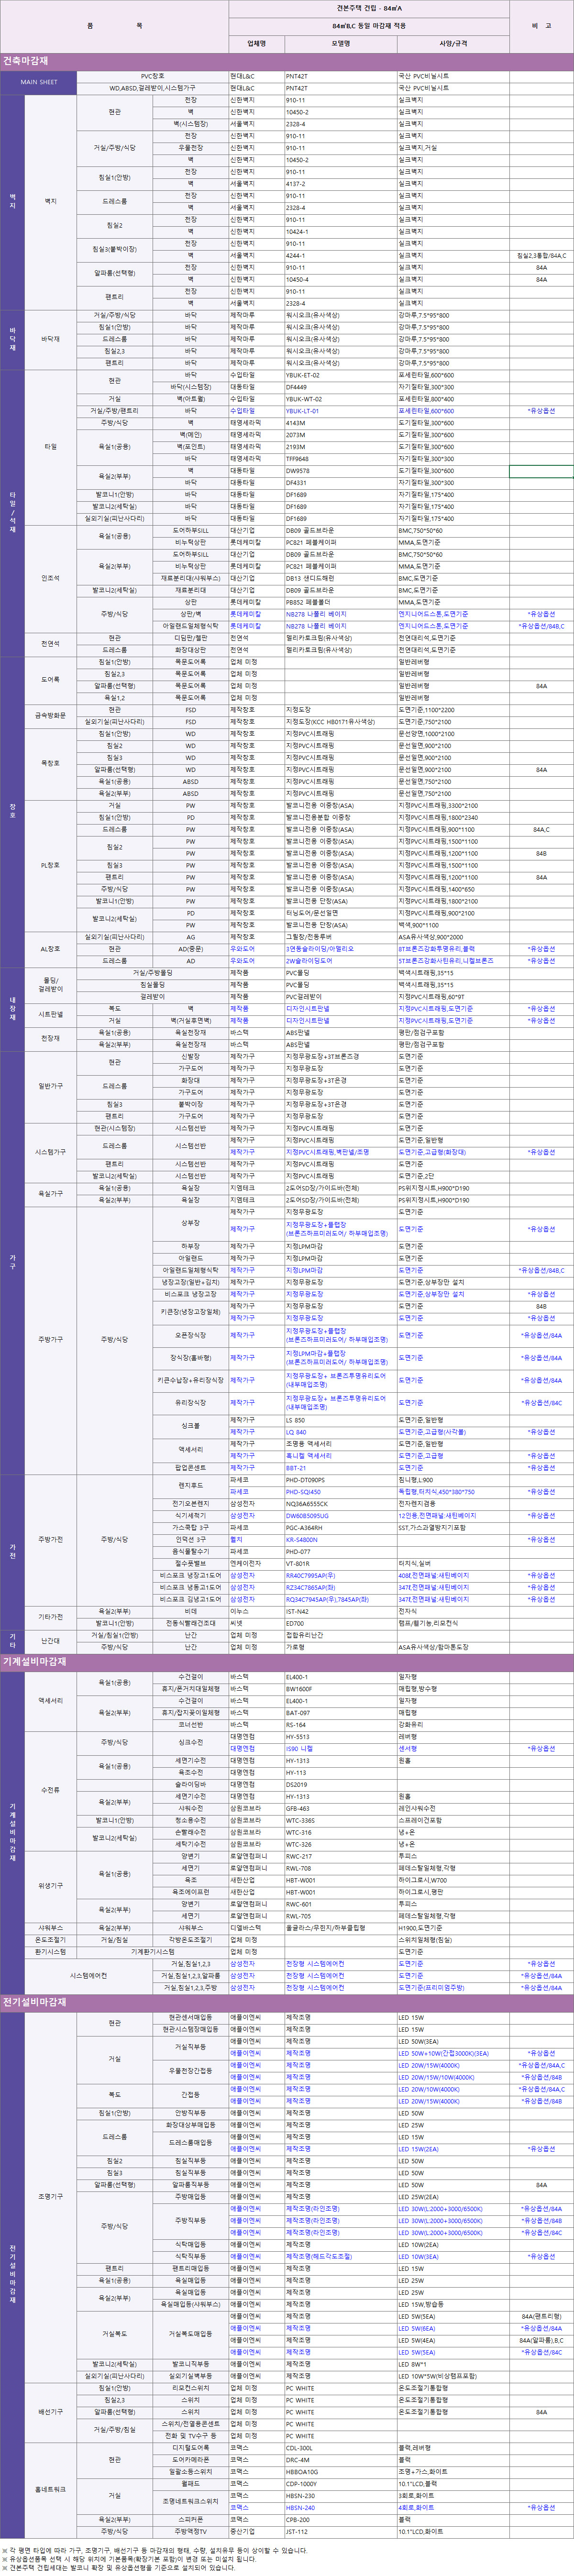Select model cell YBUK-ET-02
Viewport: 574px width, 2576px height.
340,376
